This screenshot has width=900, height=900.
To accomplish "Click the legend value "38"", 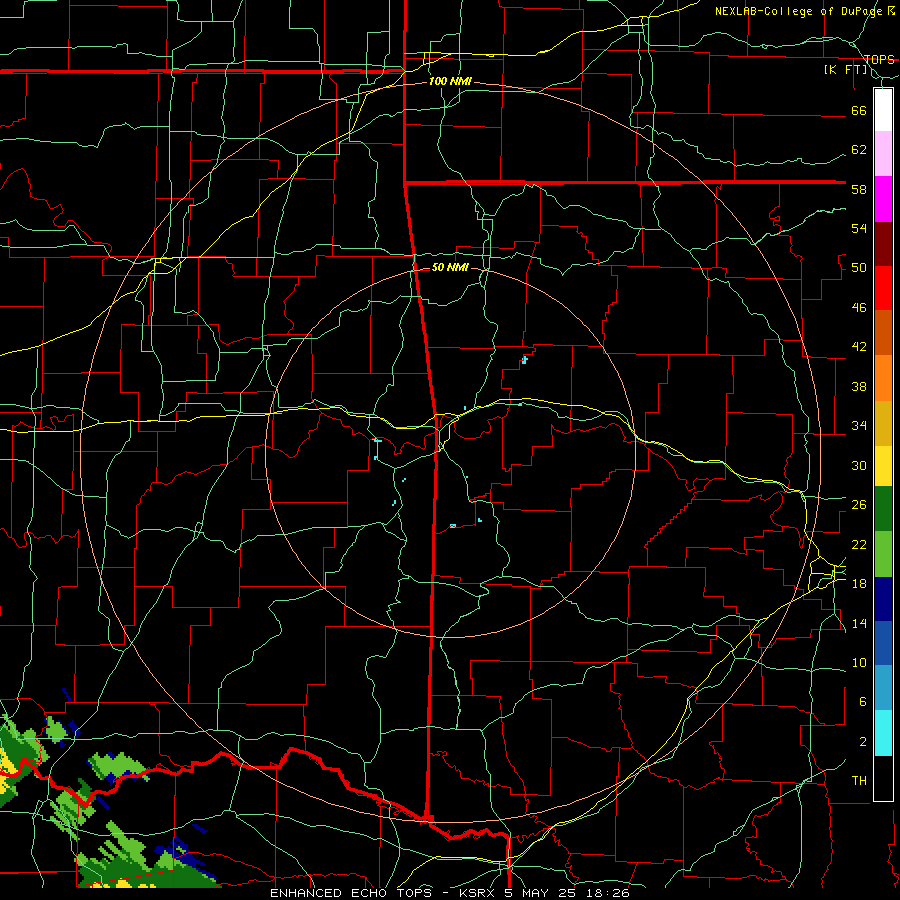I will click(859, 386).
